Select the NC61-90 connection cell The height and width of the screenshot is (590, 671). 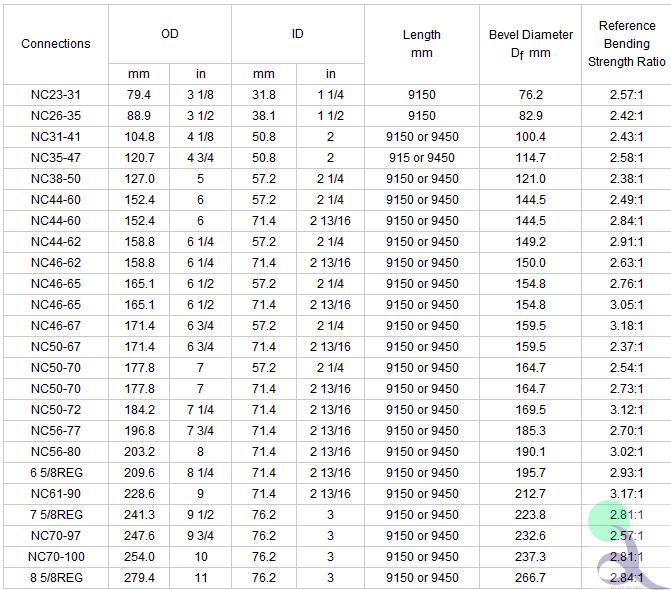coord(56,494)
